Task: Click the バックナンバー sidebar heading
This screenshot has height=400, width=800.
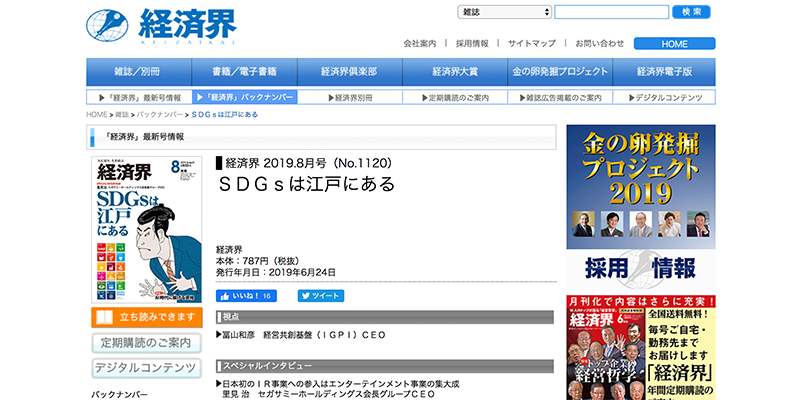Action: [x=119, y=395]
